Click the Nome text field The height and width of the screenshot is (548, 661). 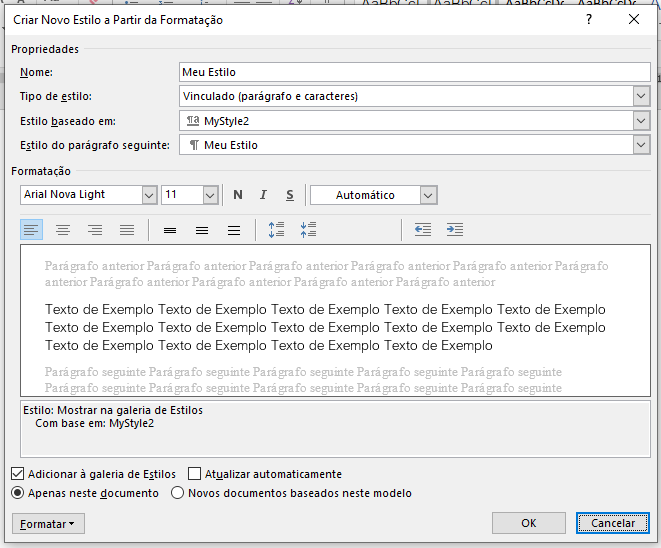coord(414,72)
